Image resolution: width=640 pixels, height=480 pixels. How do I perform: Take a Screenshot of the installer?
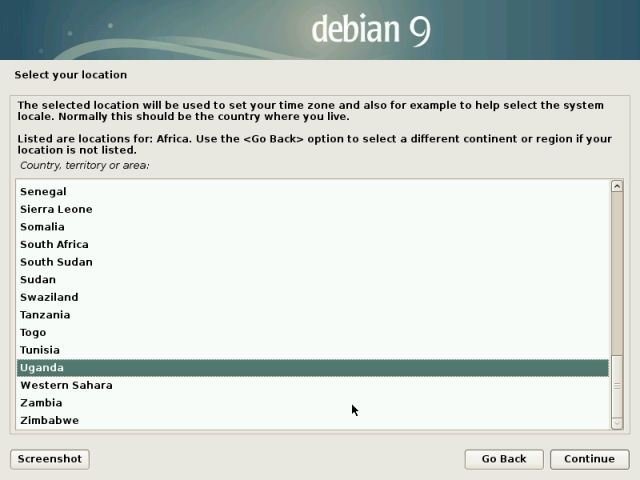[x=50, y=459]
